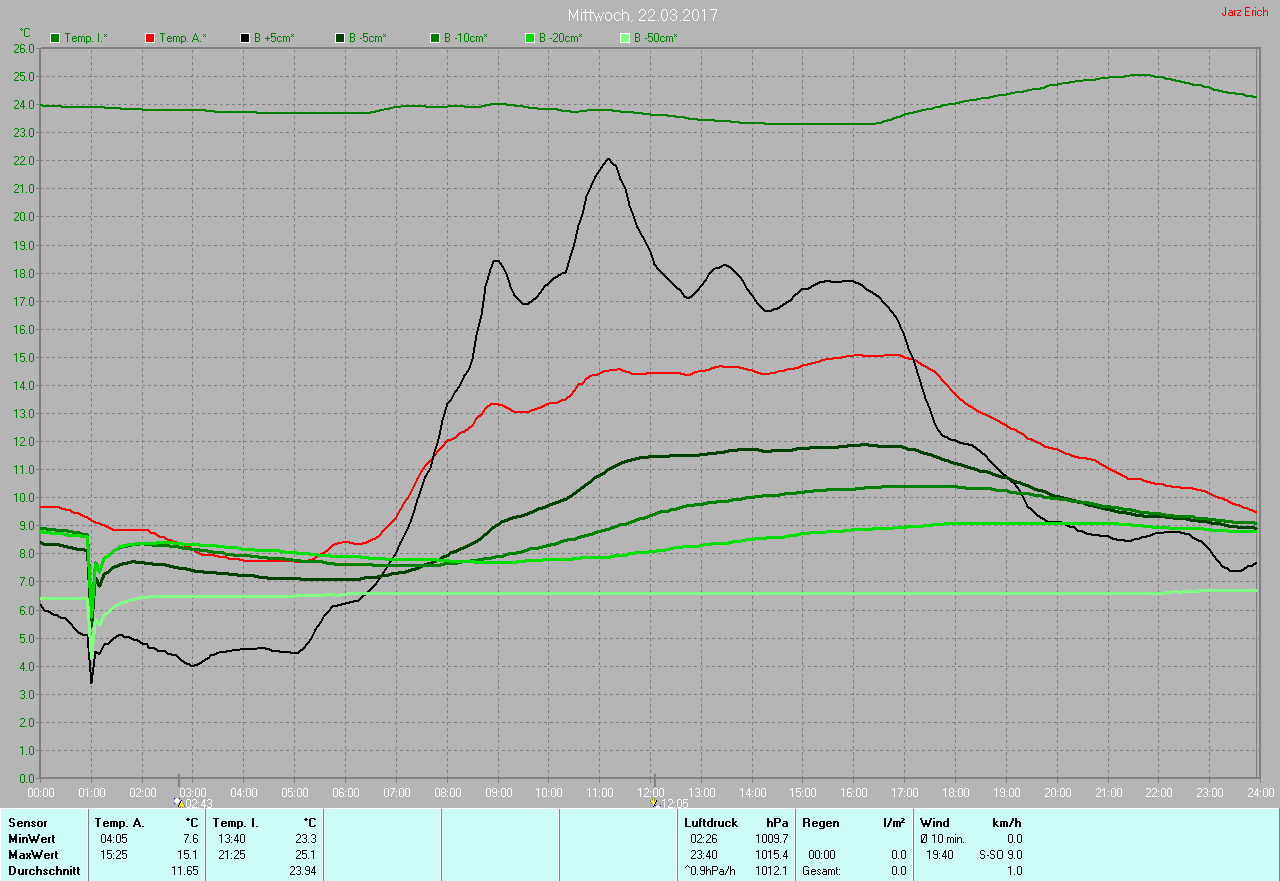Click the Regen column header

pyautogui.click(x=821, y=823)
